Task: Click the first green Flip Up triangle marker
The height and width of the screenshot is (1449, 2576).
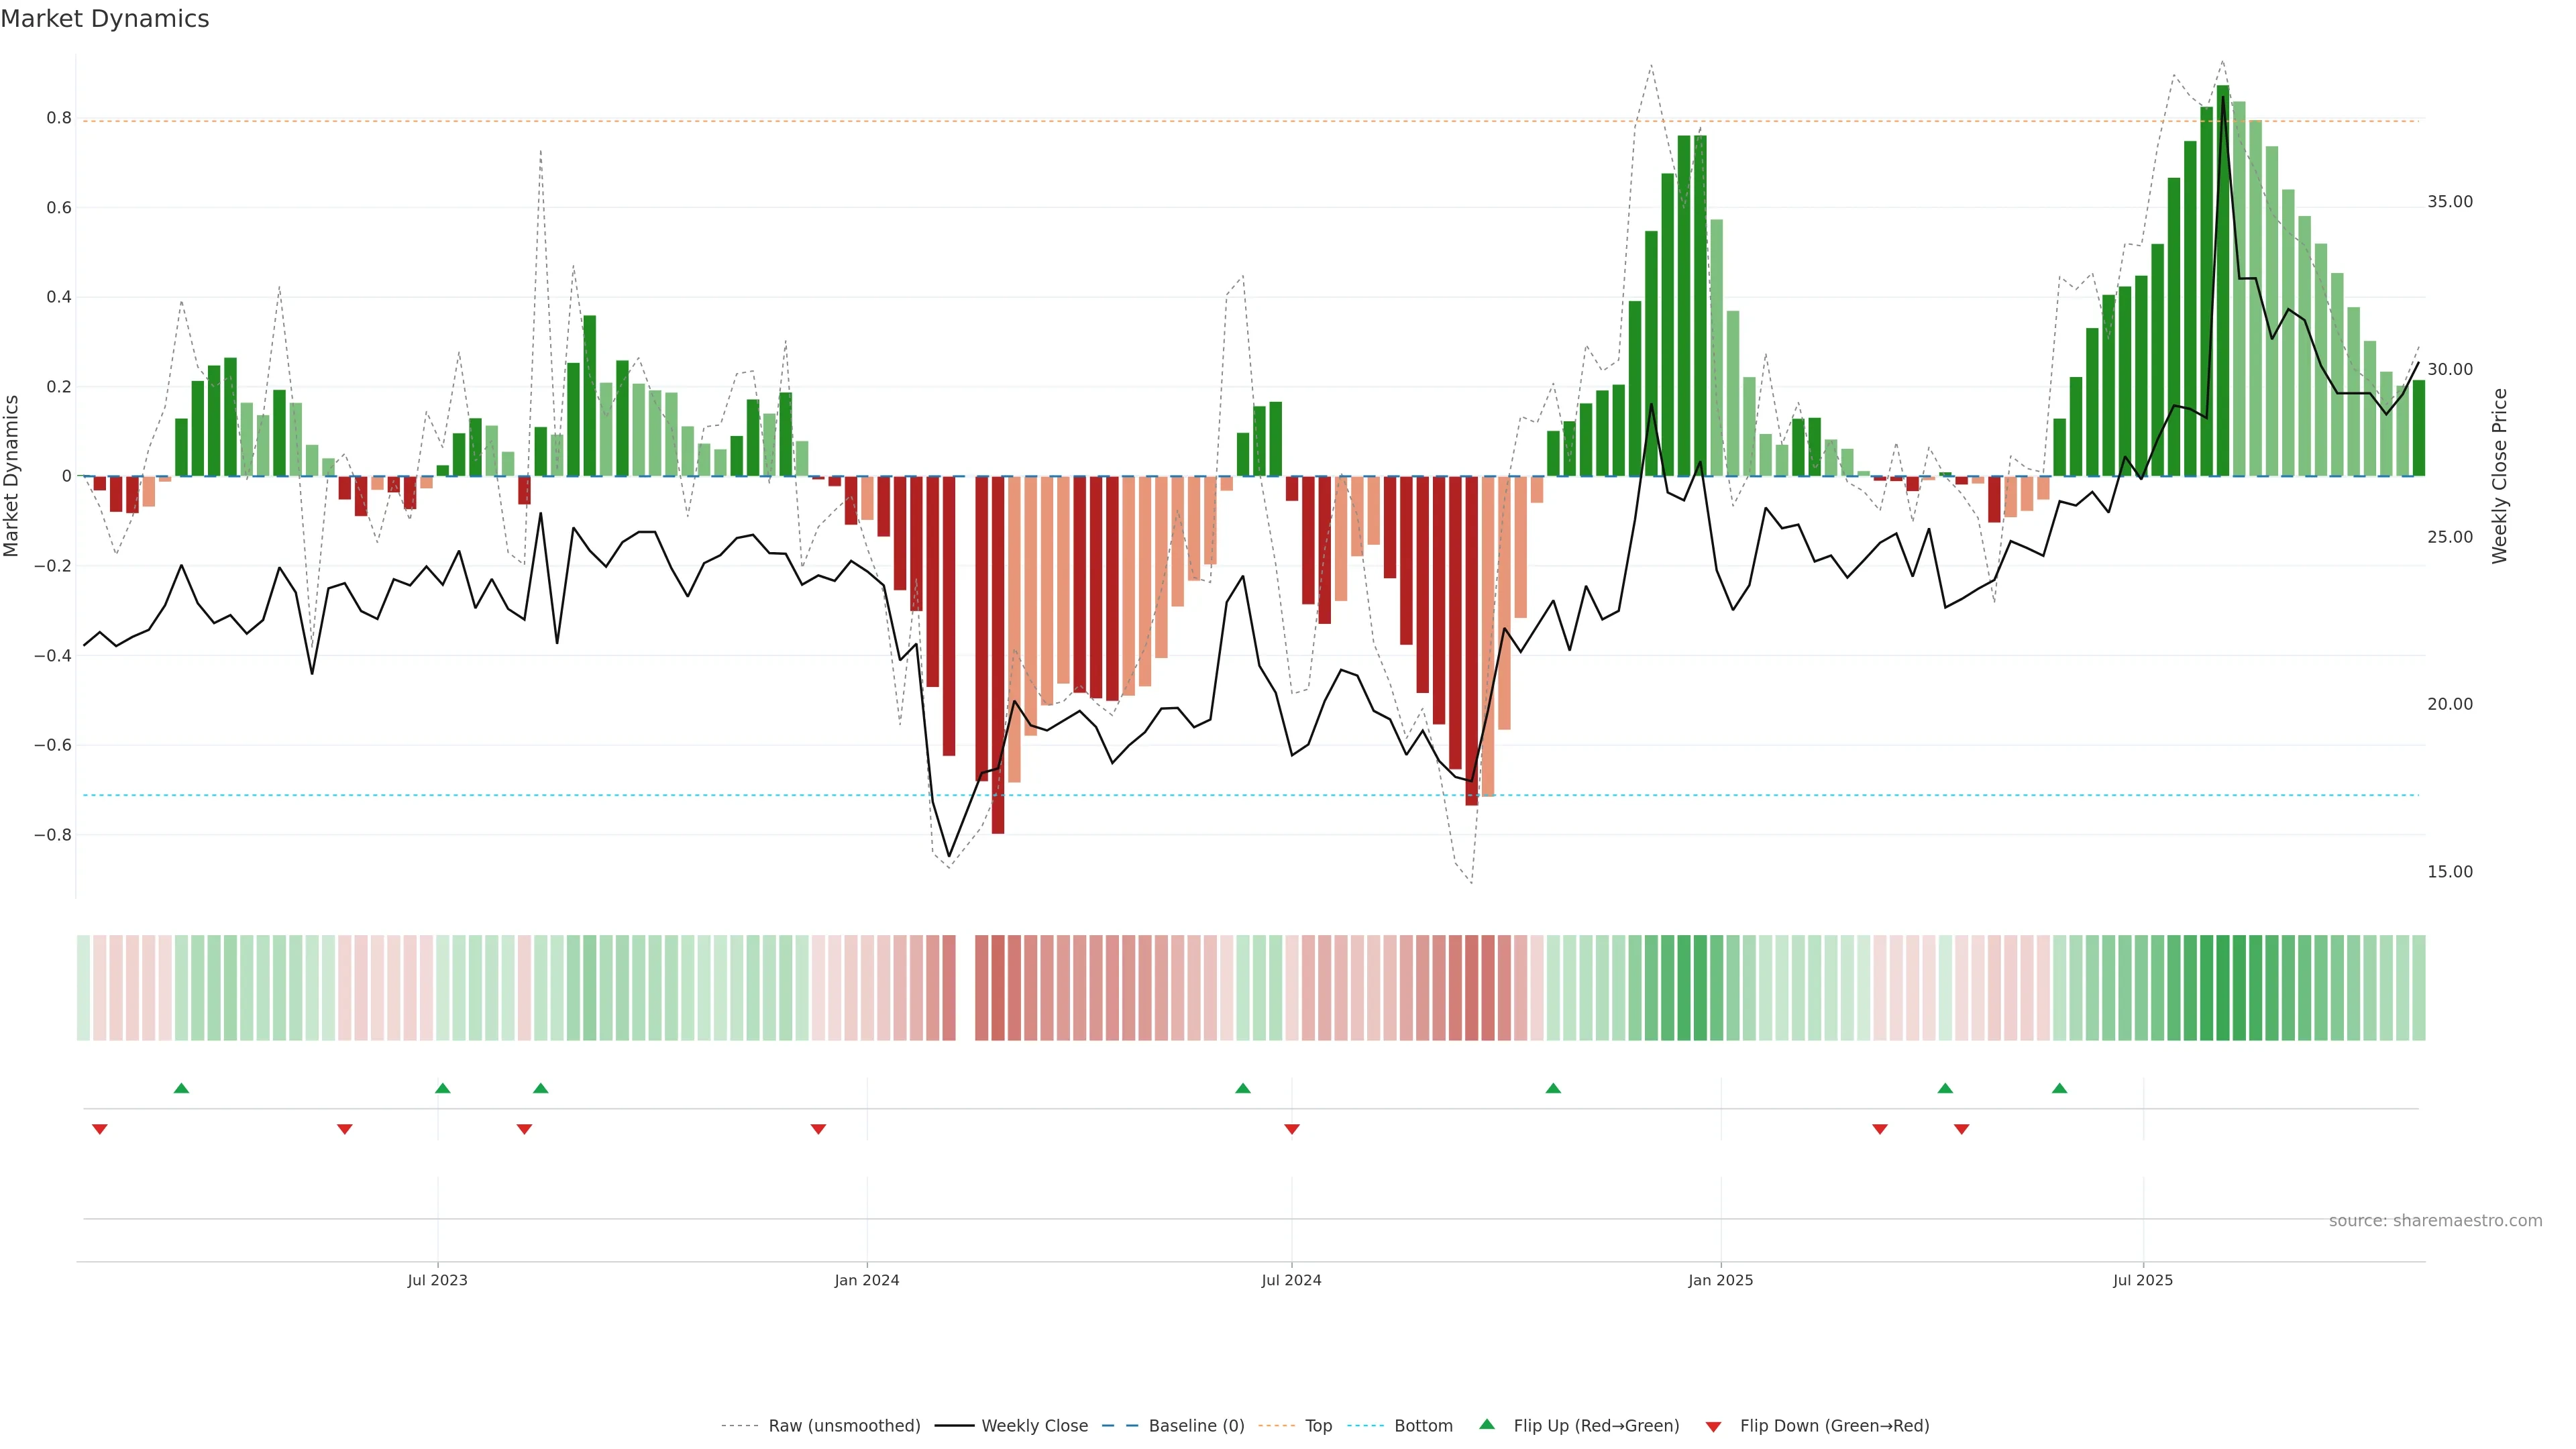Action: pos(181,1088)
